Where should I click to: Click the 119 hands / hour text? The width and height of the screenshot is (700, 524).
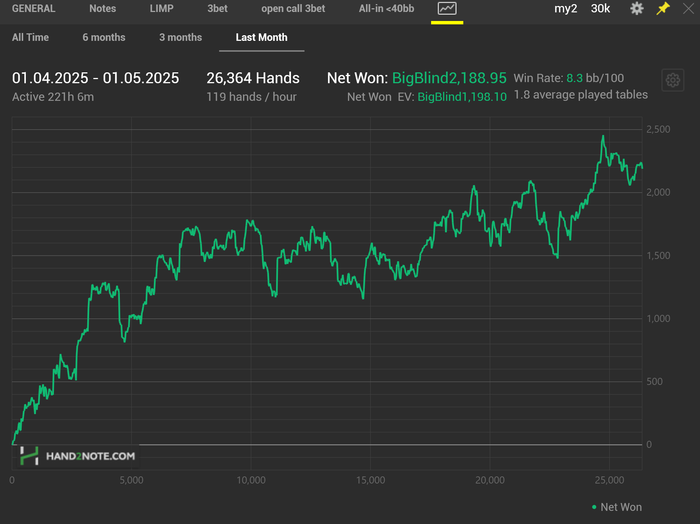251,97
